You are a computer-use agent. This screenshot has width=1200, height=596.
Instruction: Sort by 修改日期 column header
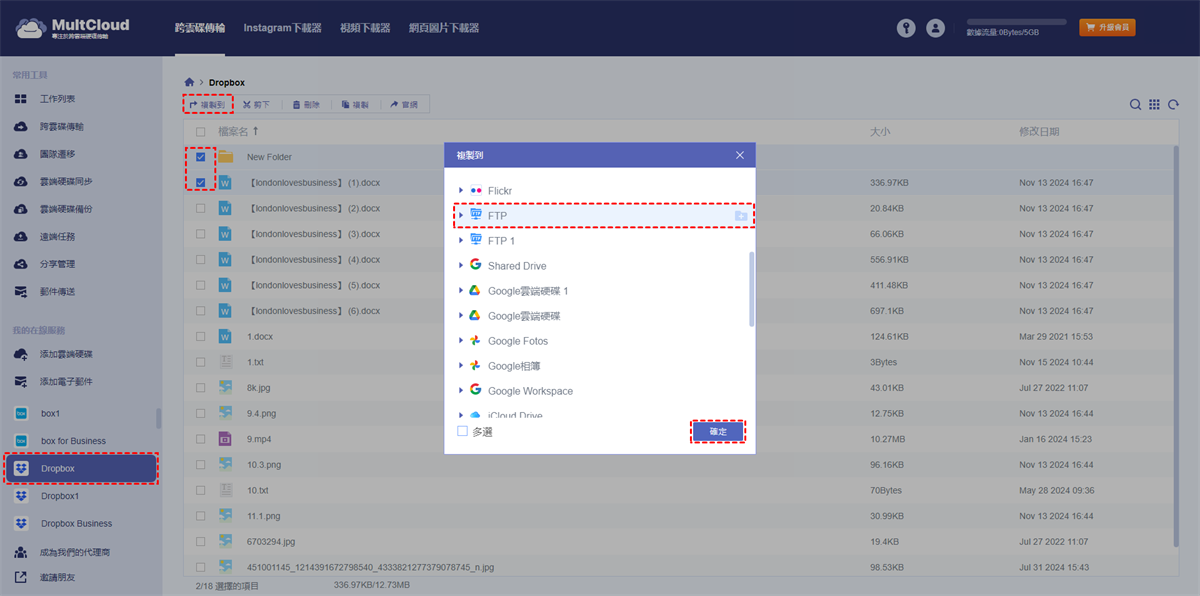(1039, 131)
